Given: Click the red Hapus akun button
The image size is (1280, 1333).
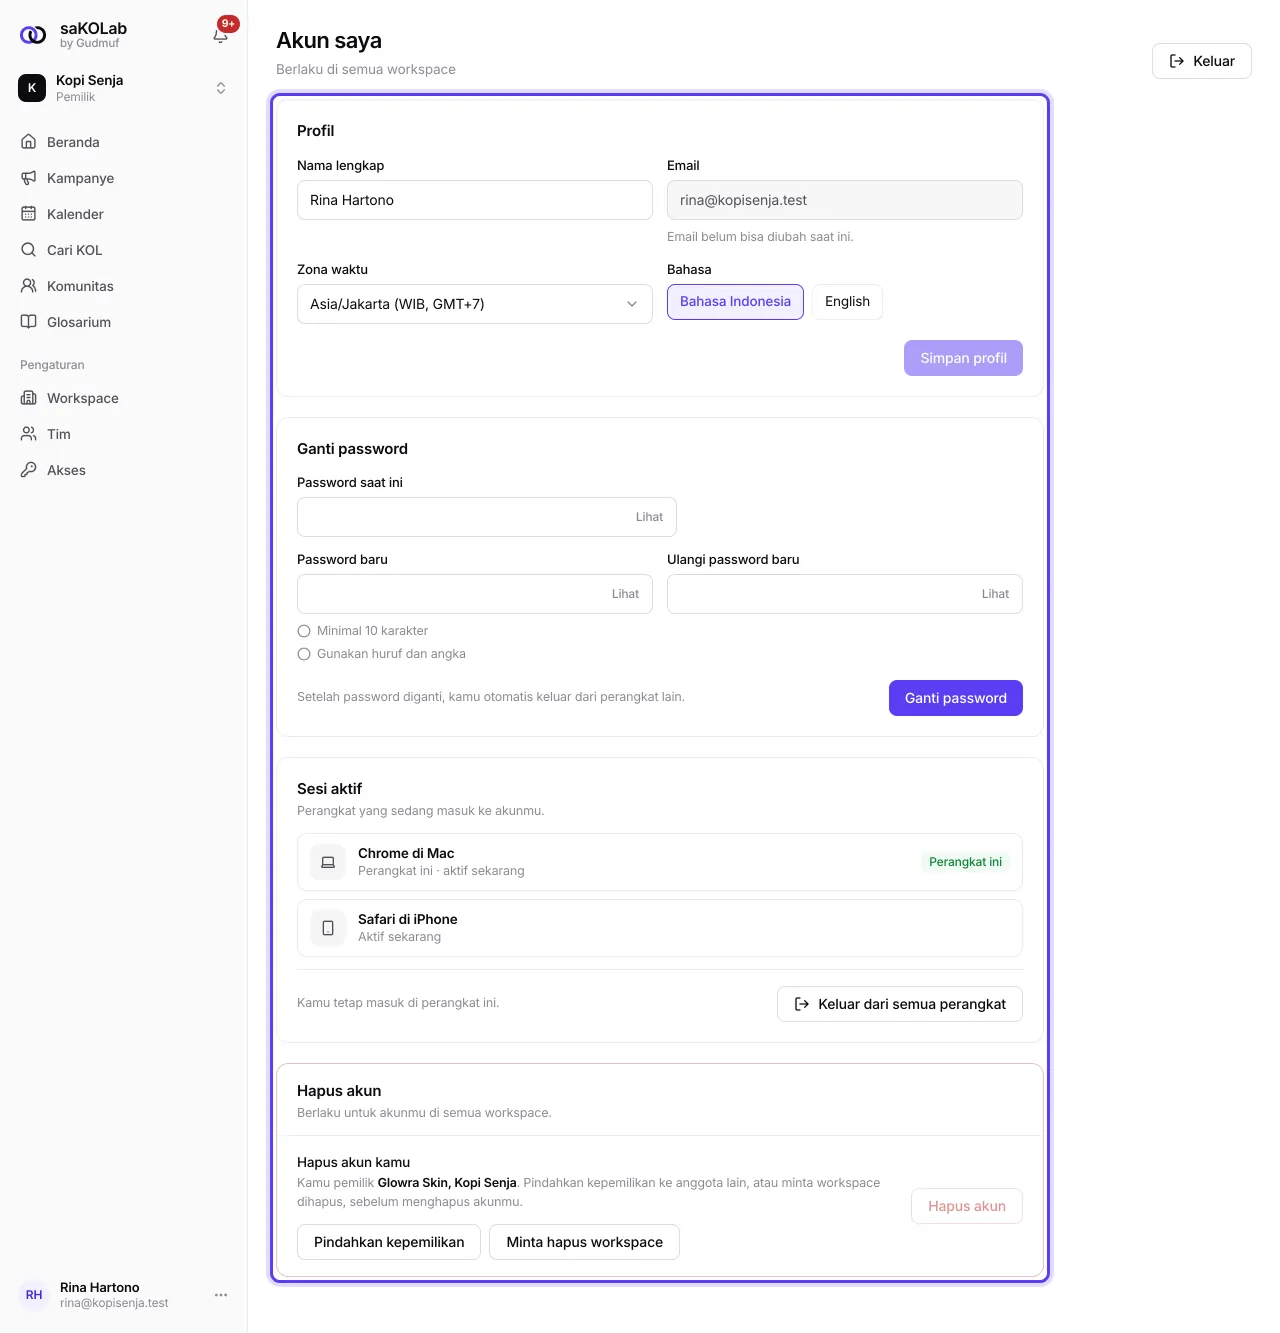Looking at the screenshot, I should point(966,1206).
